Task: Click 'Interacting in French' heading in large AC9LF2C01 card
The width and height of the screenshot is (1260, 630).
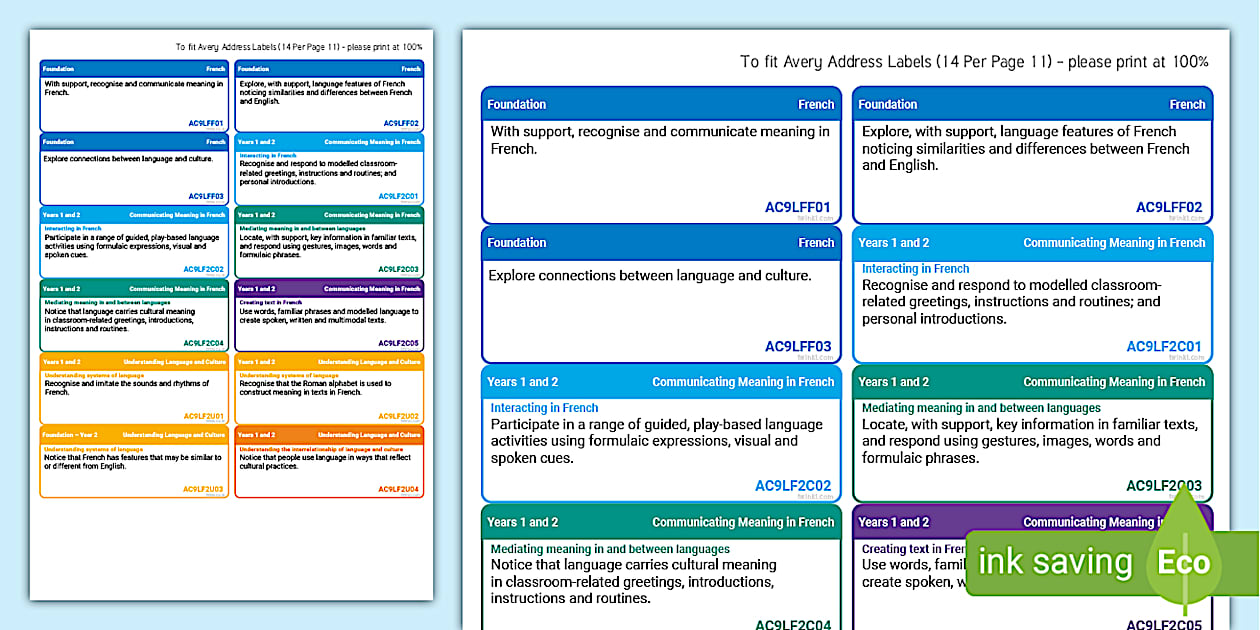Action: 916,269
